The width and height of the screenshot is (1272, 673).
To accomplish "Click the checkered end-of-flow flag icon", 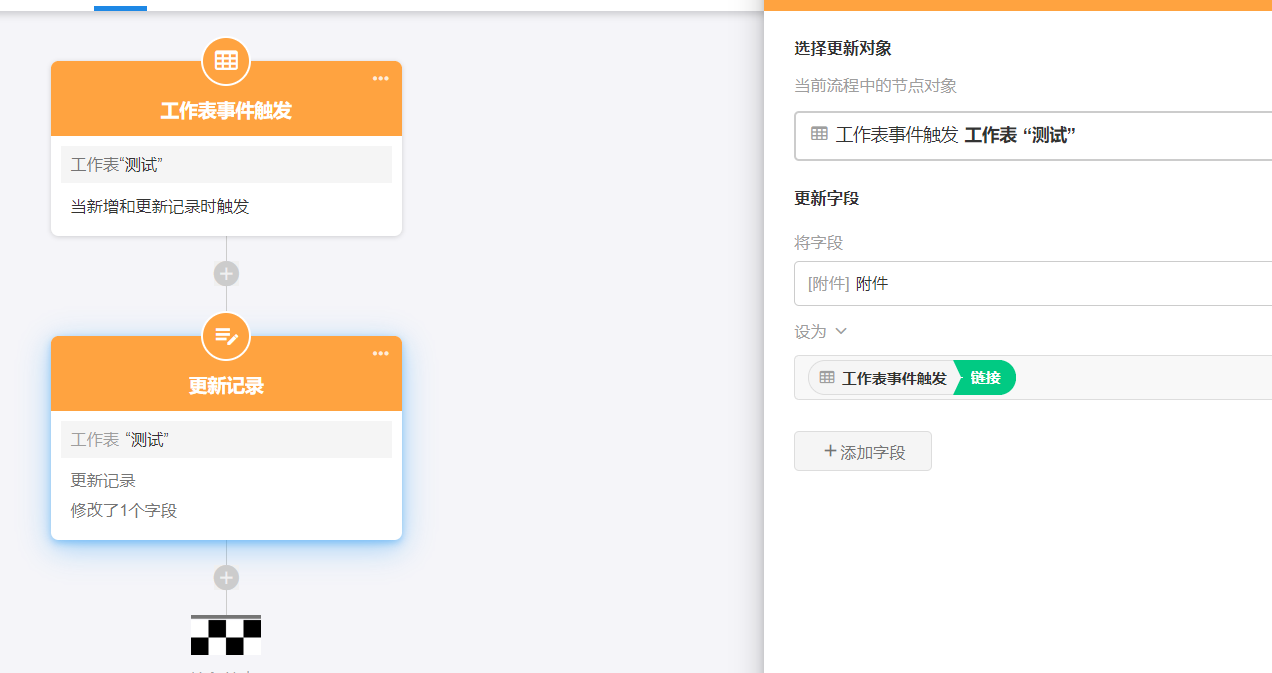I will tap(226, 636).
